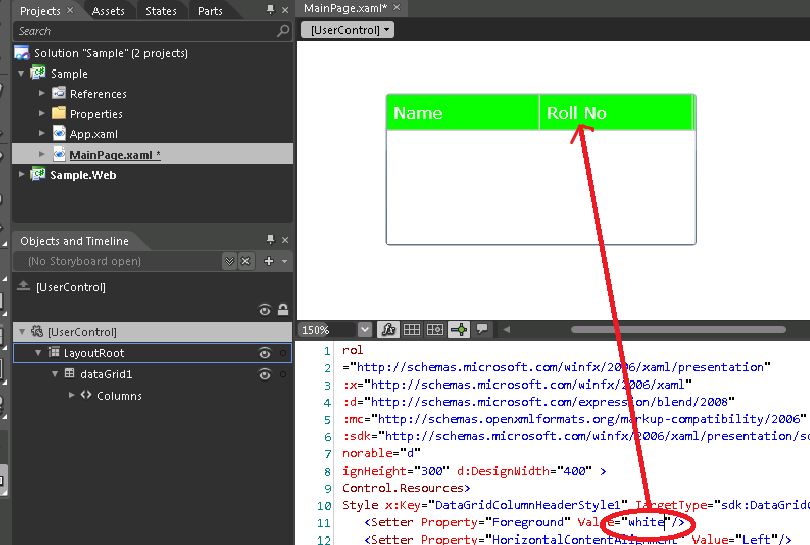The width and height of the screenshot is (810, 545).
Task: Hide the LayoutRoot element
Action: tap(265, 353)
